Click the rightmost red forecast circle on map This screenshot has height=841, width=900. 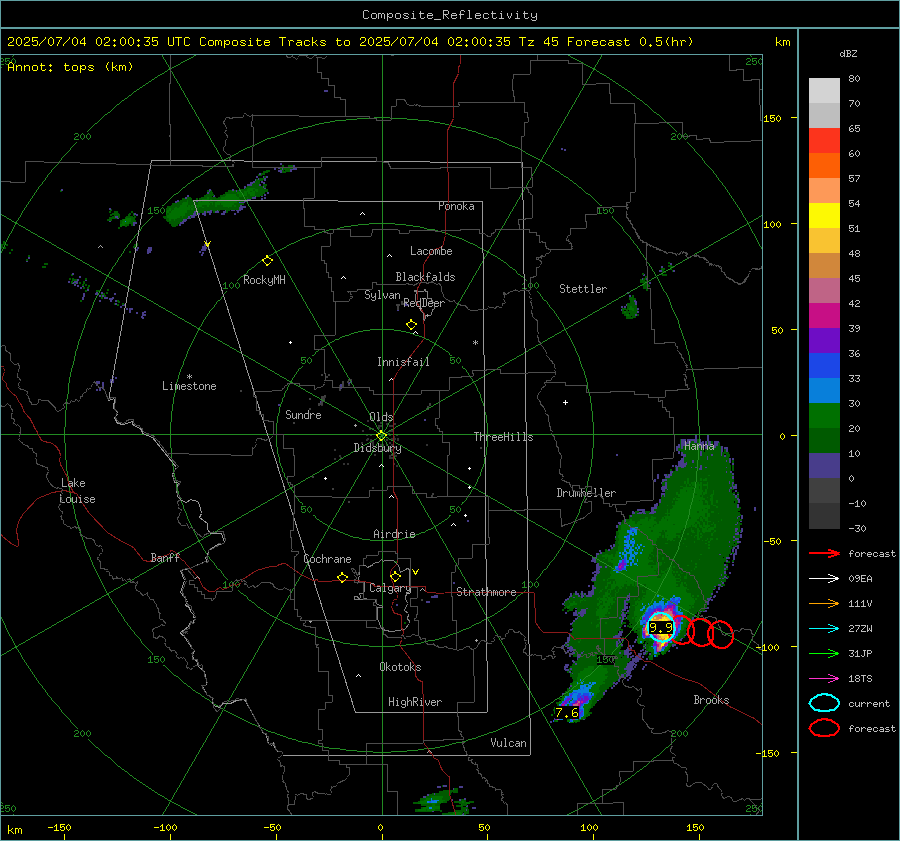pyautogui.click(x=720, y=634)
